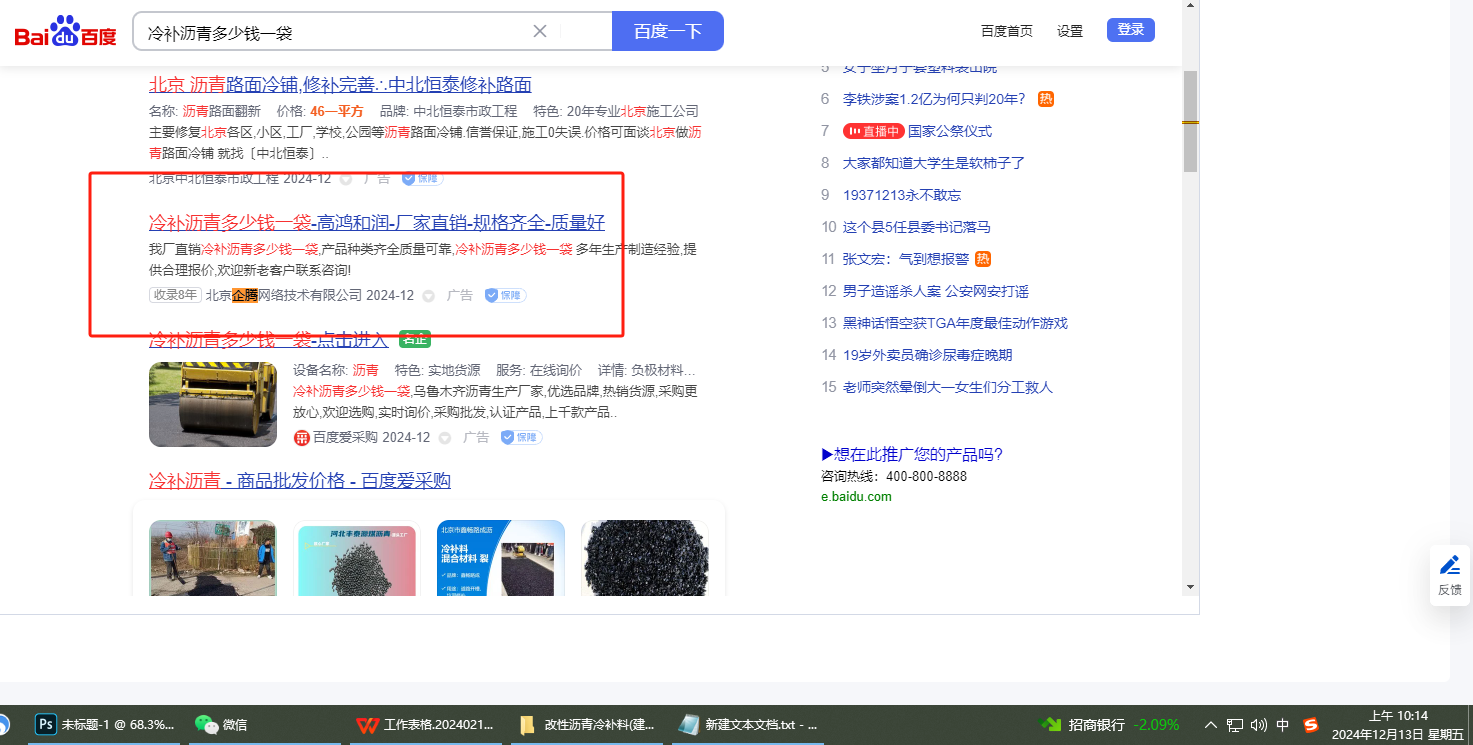Open 冷补沥青 - 商品批发价格 - 百度爱采购
Viewport: 1473px width, 745px height.
click(x=300, y=481)
